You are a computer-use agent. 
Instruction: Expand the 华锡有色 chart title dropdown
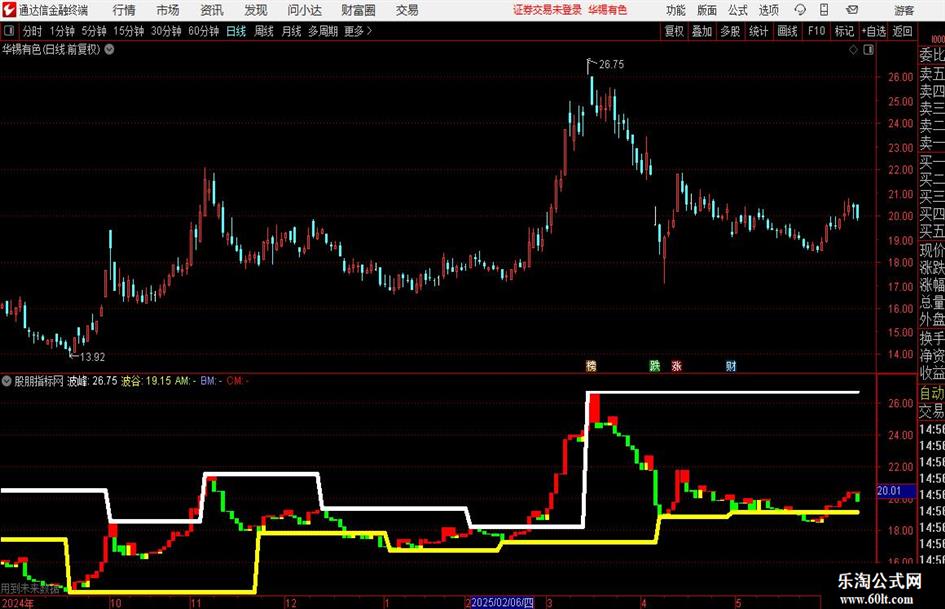109,49
